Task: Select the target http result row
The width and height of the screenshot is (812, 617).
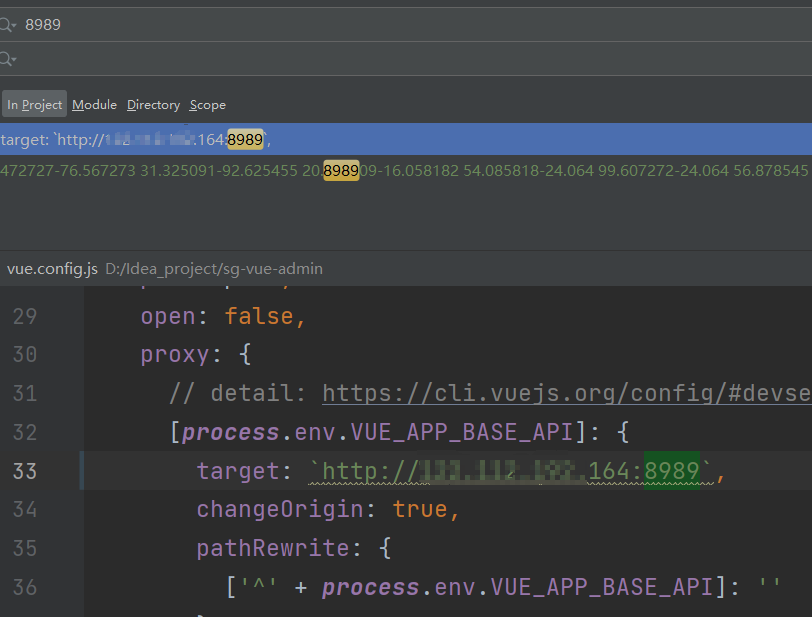Action: (406, 139)
